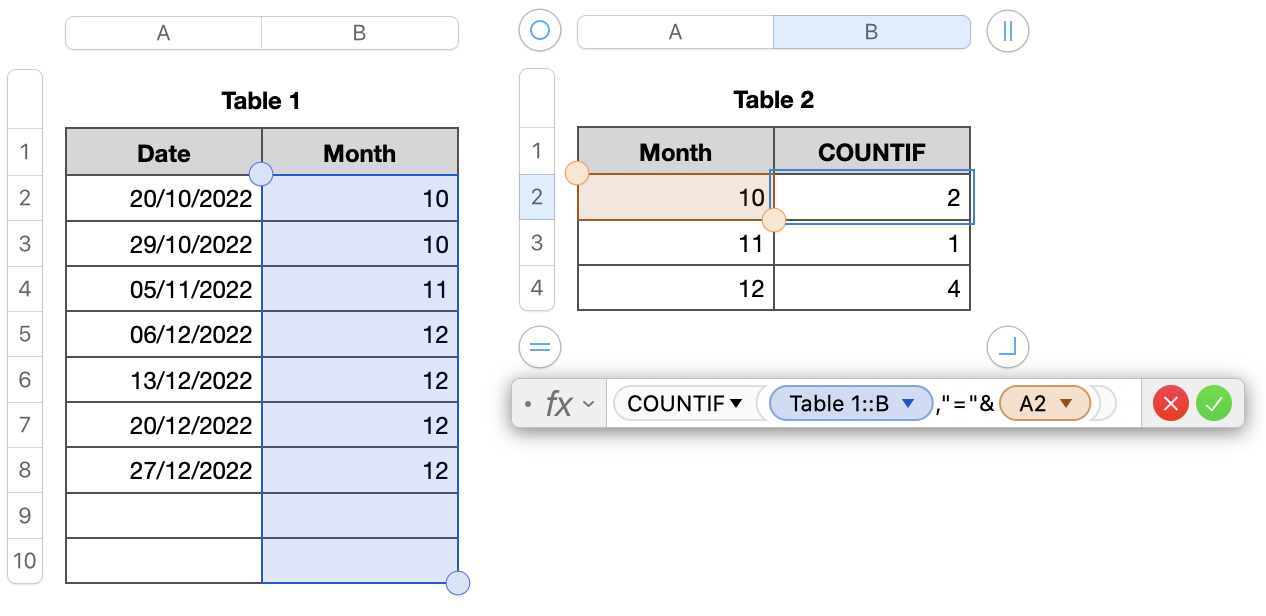
Task: Open the A2 reference token dropdown
Action: (1066, 404)
